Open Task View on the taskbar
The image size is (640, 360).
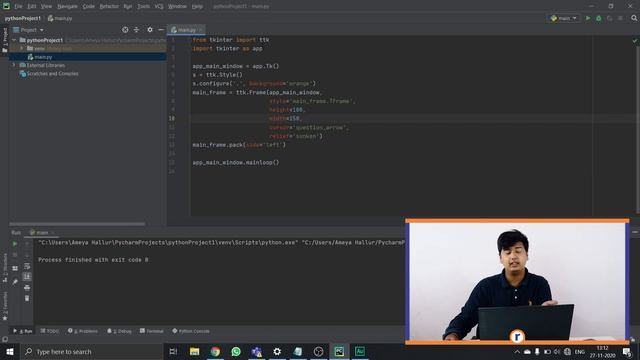[x=173, y=351]
